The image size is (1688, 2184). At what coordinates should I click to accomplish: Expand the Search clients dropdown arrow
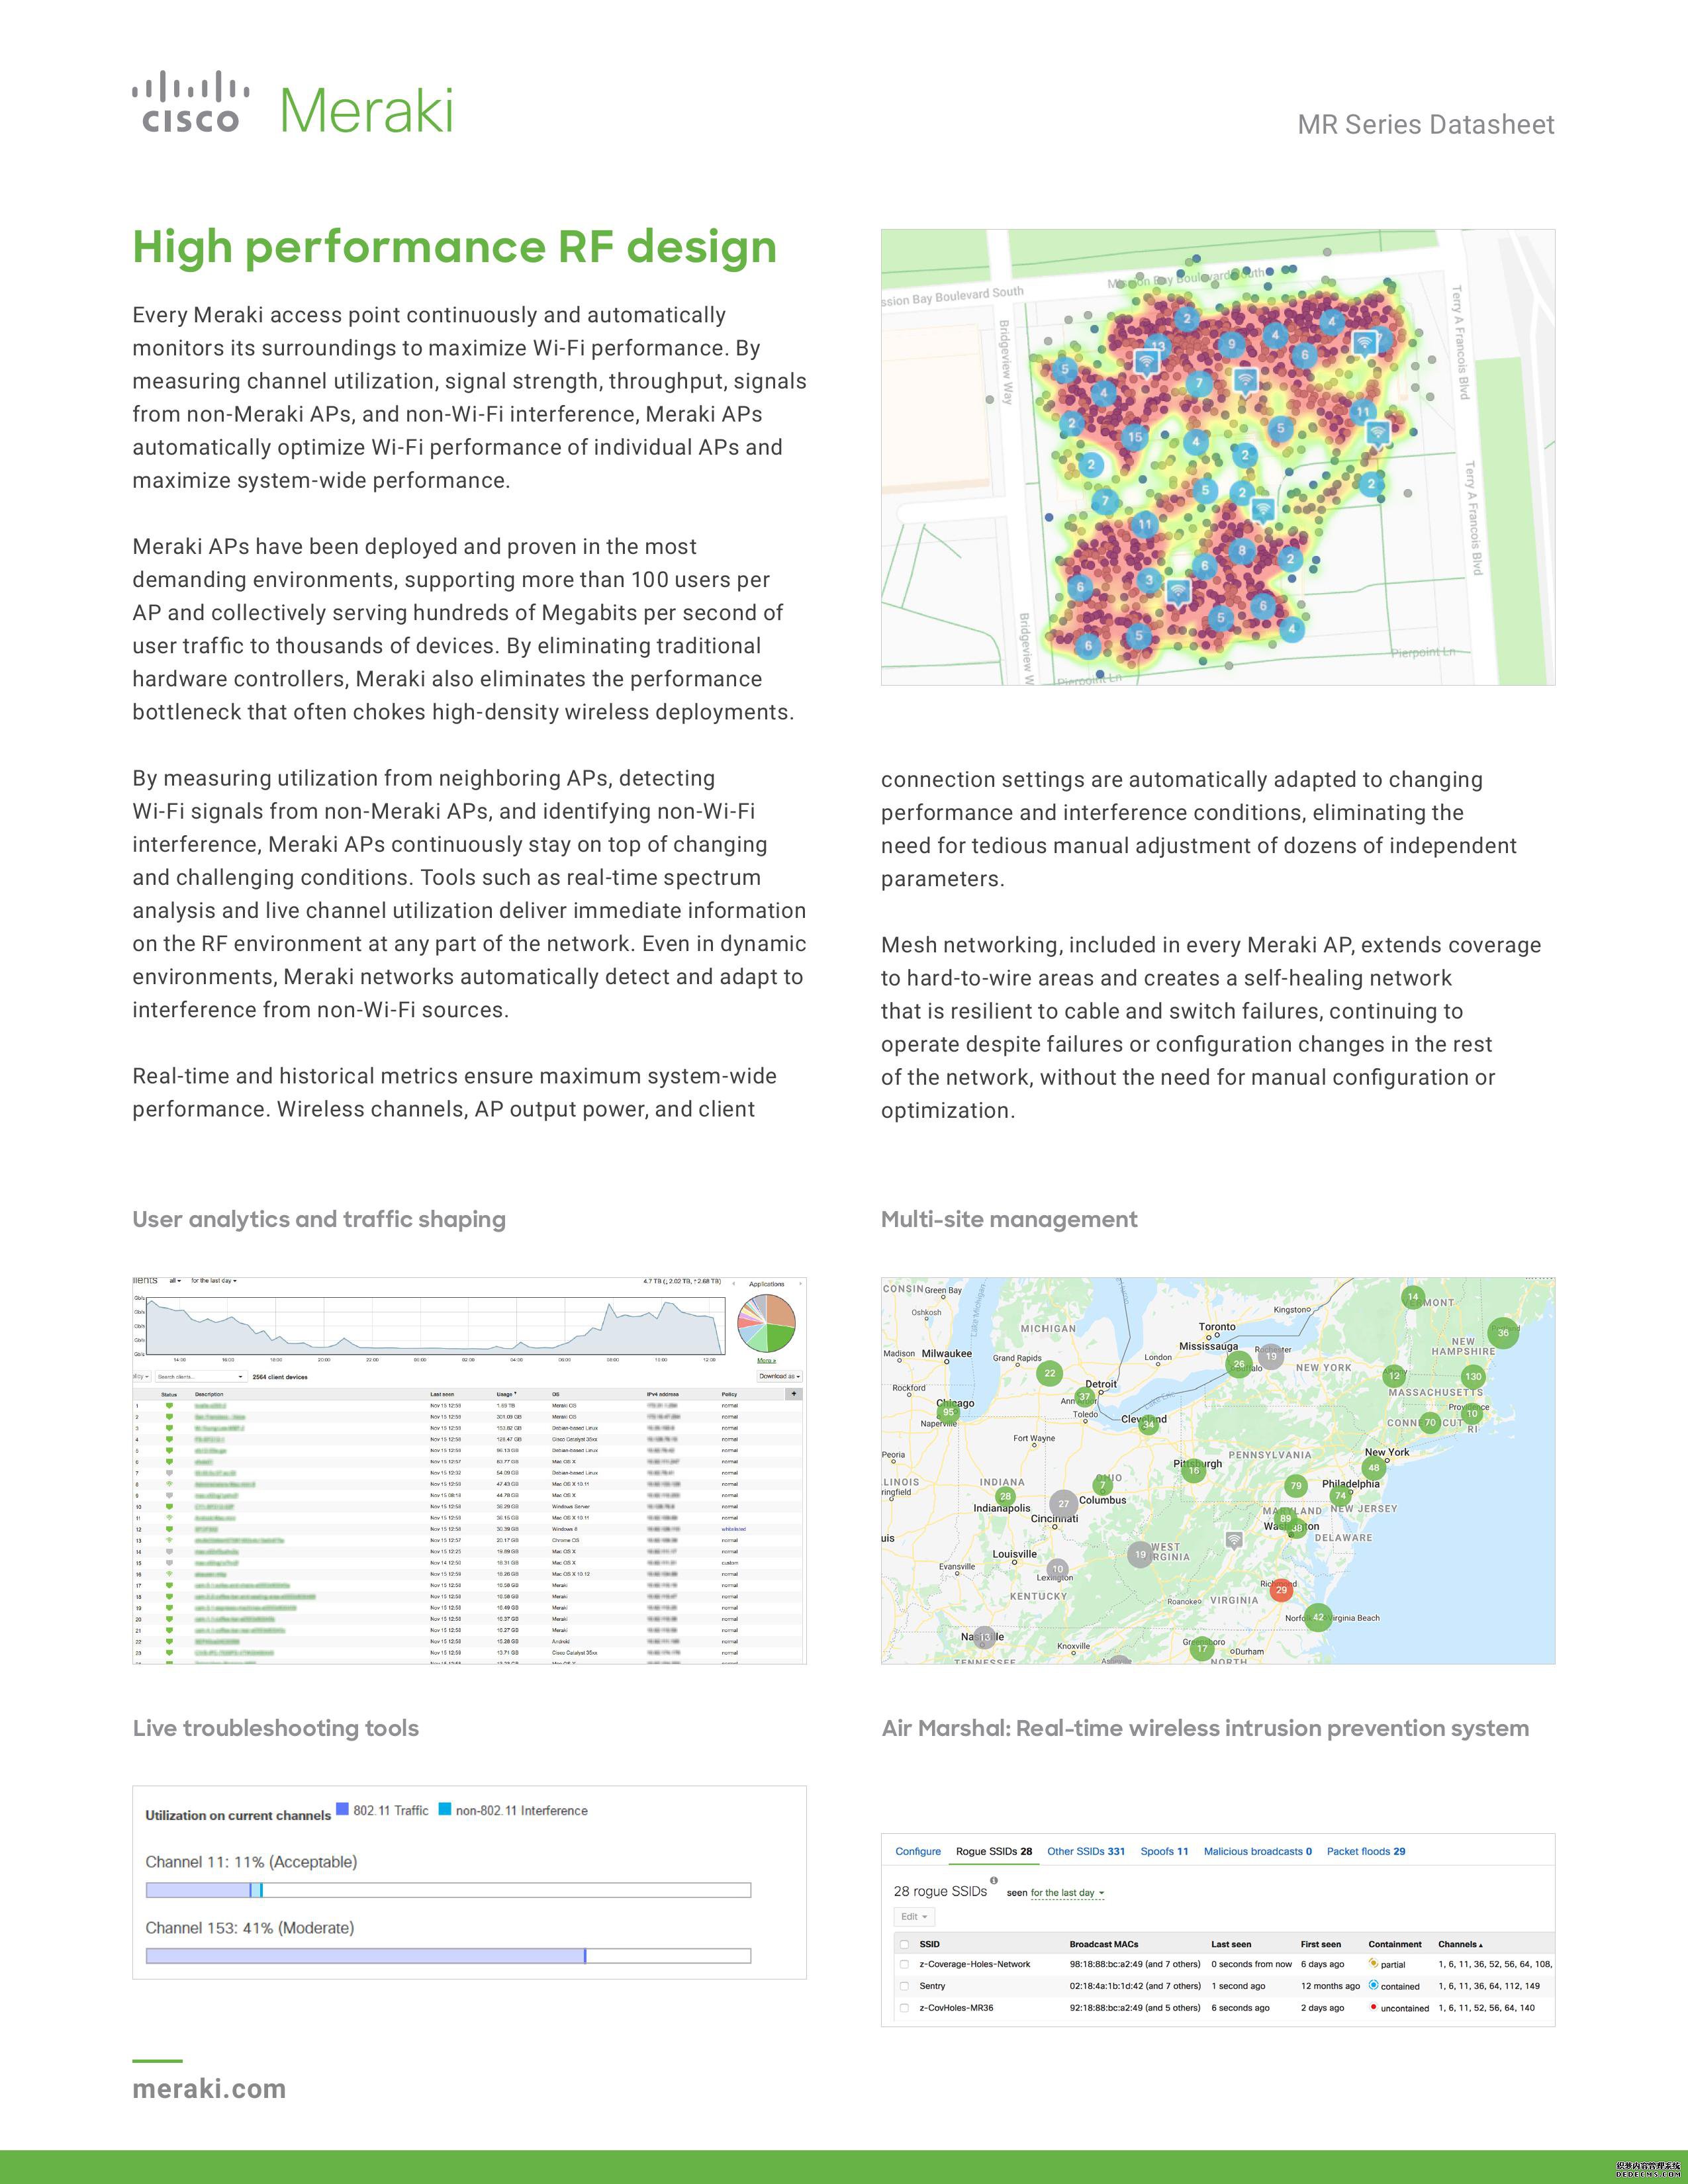coord(240,1377)
